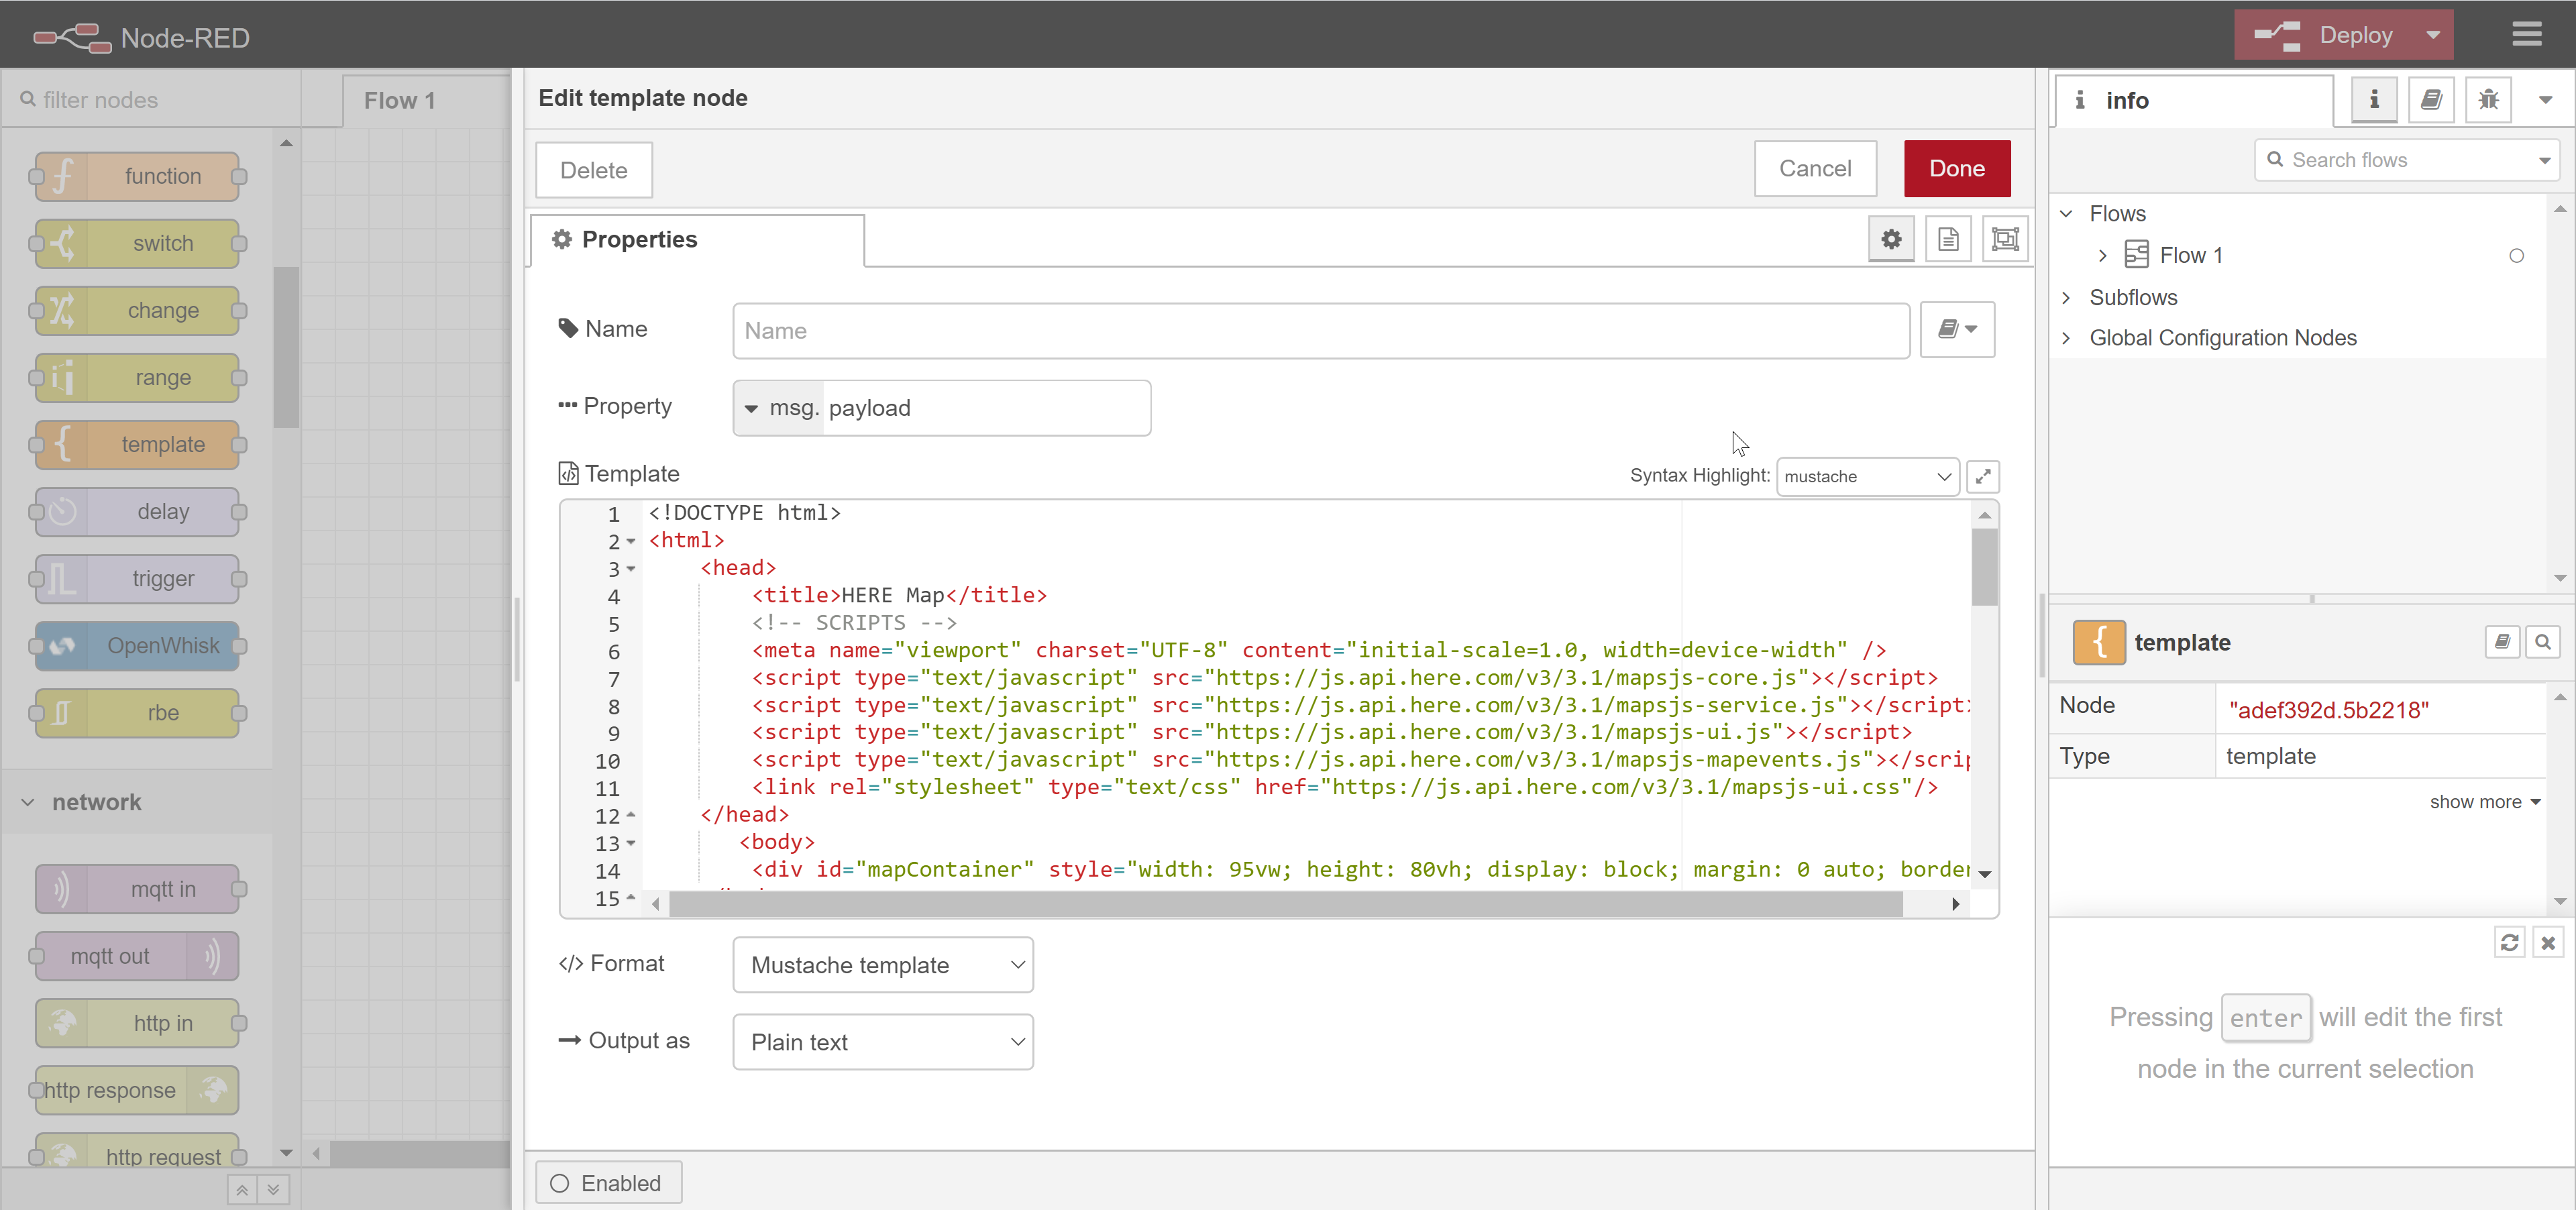Image resolution: width=2576 pixels, height=1210 pixels.
Task: Open the Deploy options dropdown arrow
Action: (x=2433, y=34)
